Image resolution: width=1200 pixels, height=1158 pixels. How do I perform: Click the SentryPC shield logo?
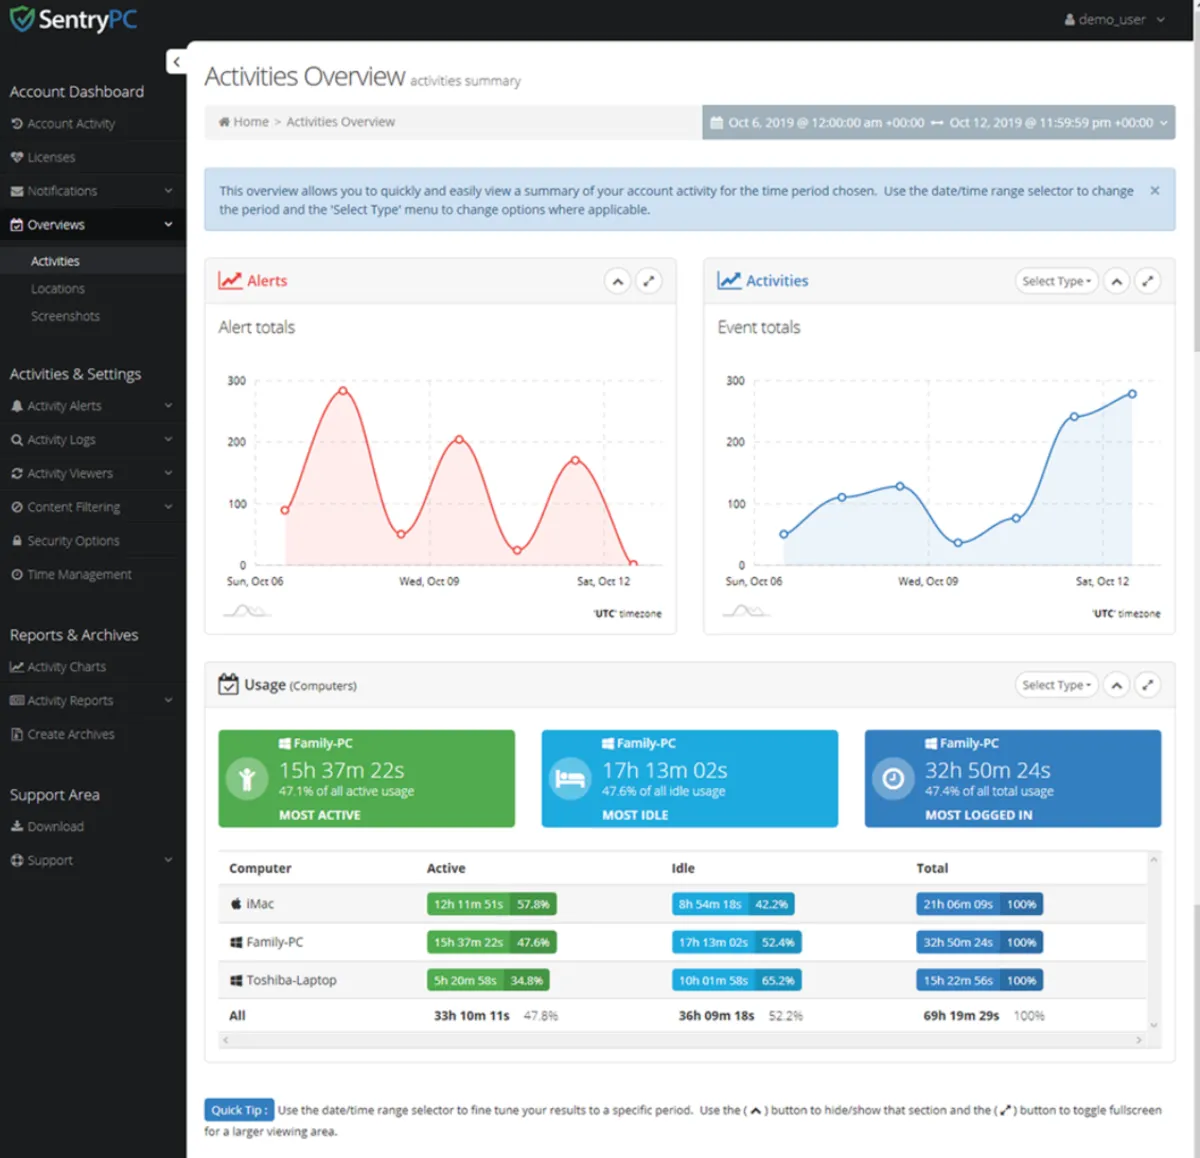[22, 19]
